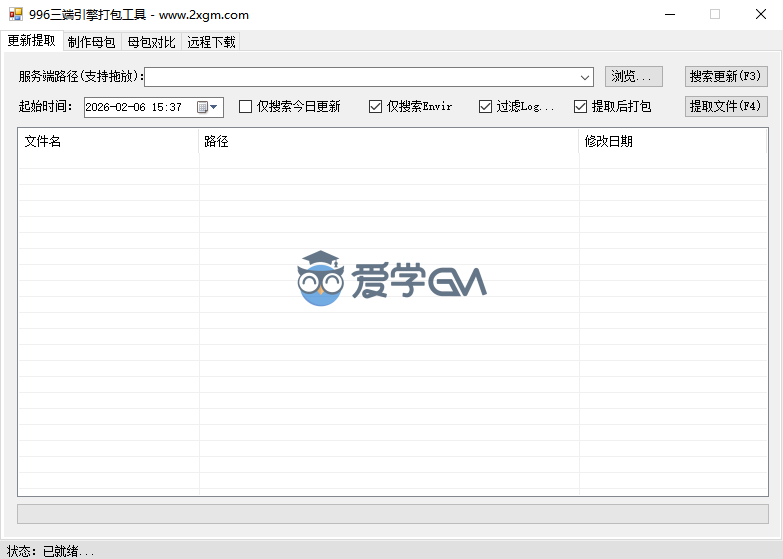Click the progress bar at bottom
Image resolution: width=783 pixels, height=559 pixels.
pyautogui.click(x=392, y=513)
